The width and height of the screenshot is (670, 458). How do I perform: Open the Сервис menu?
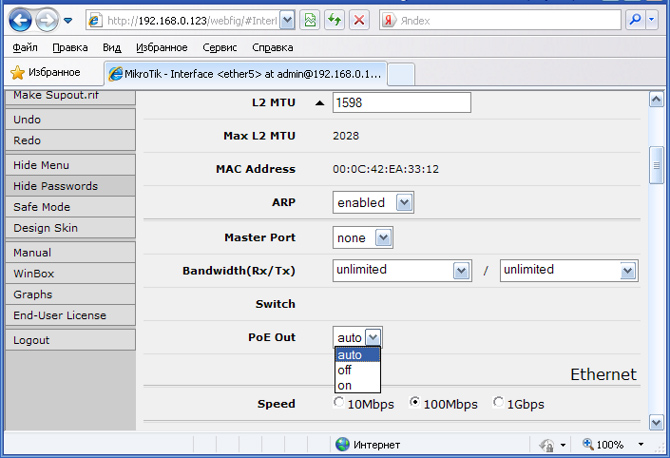219,47
